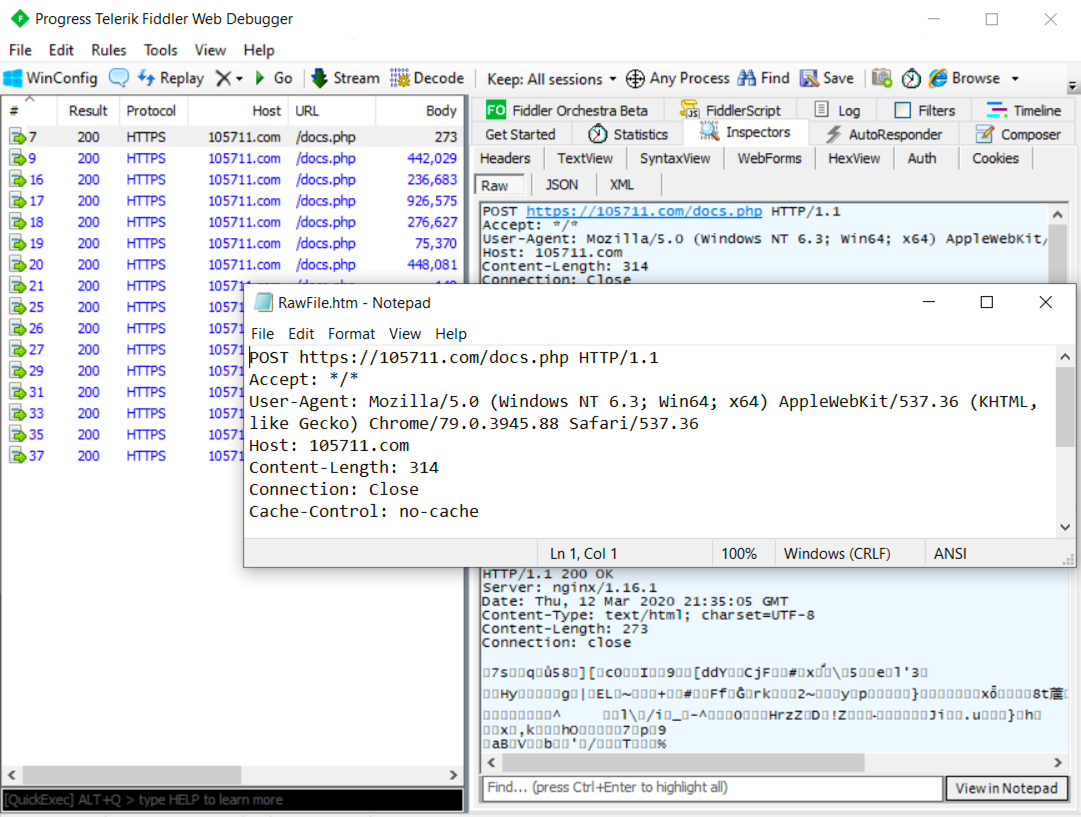This screenshot has height=817, width=1081.
Task: Open the Rules menu in Fiddler
Action: tap(108, 50)
